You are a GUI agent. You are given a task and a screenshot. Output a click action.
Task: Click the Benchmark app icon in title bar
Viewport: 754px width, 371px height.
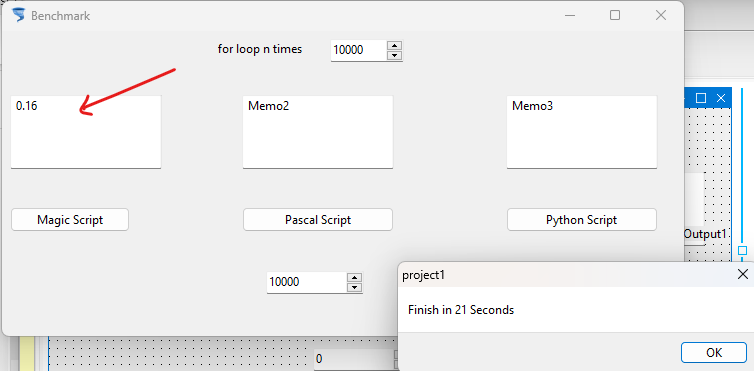tap(18, 15)
